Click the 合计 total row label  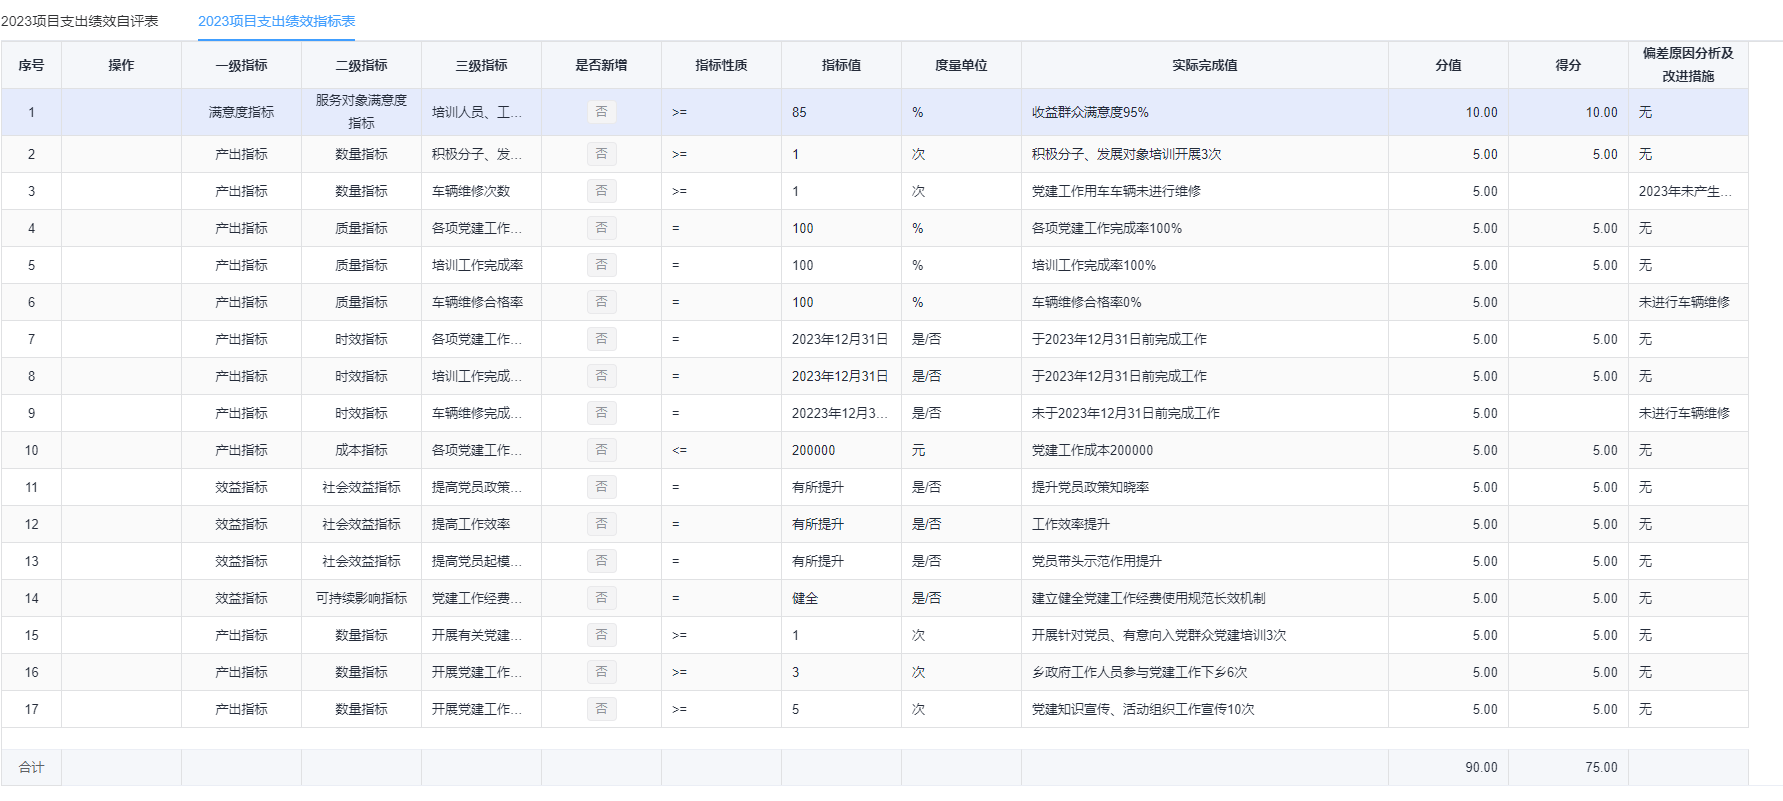(x=31, y=767)
